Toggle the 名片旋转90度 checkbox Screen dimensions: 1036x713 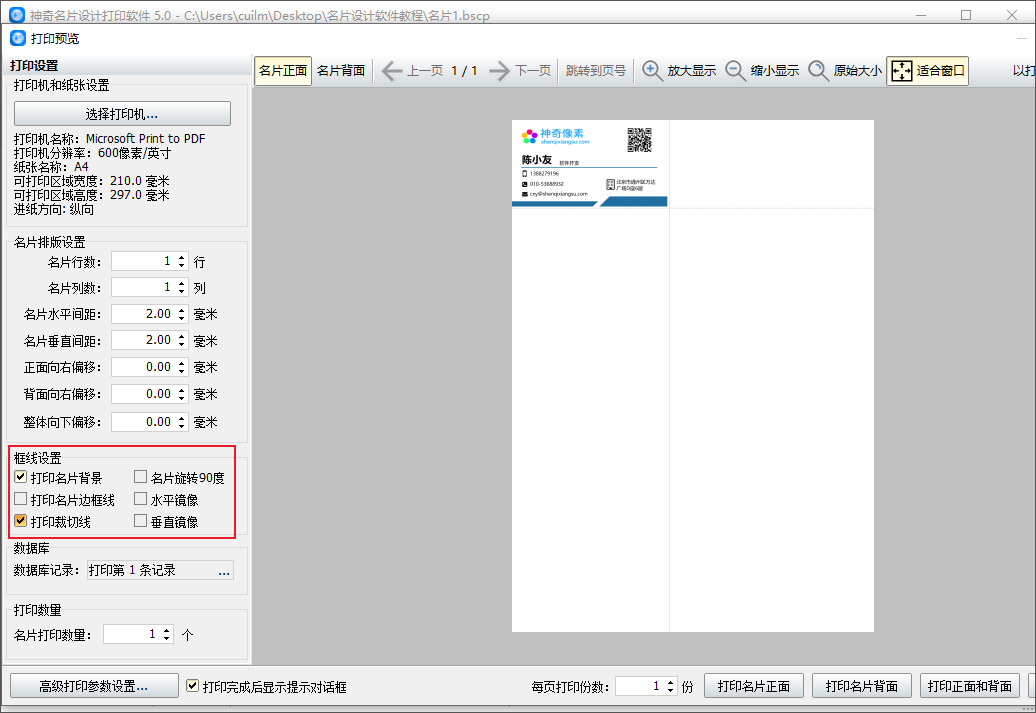pyautogui.click(x=140, y=477)
